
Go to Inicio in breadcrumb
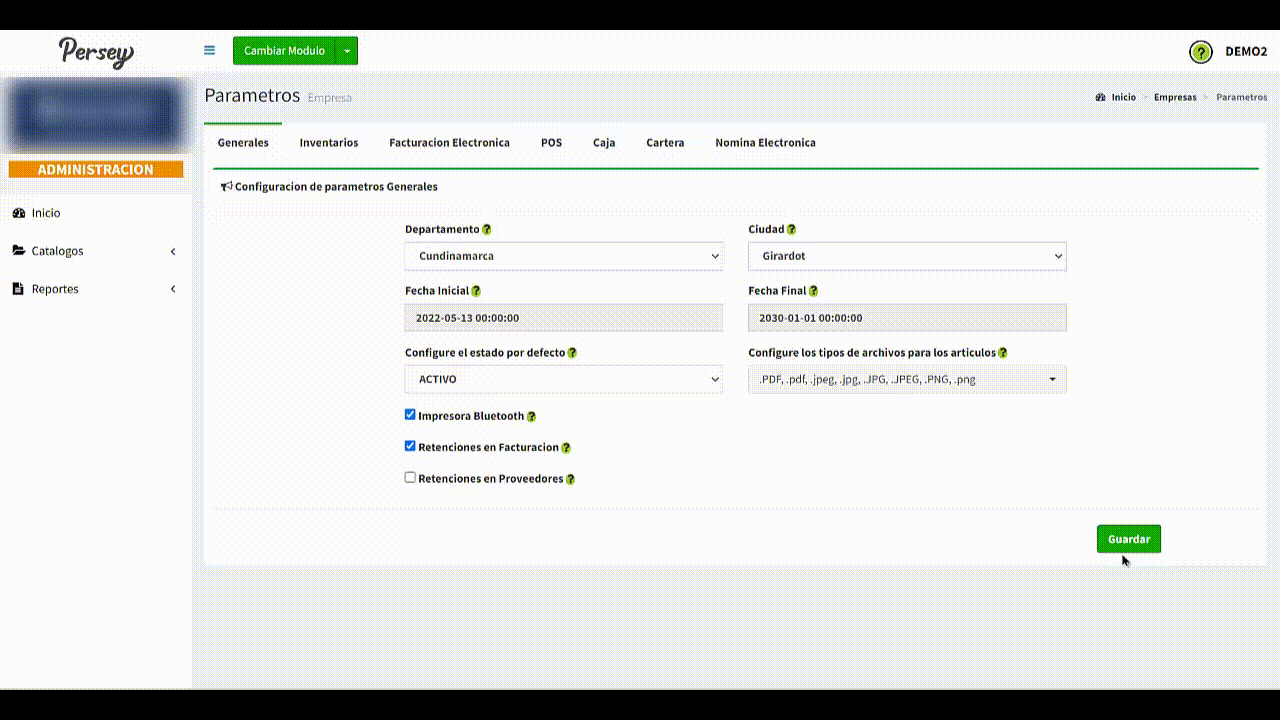click(1123, 98)
